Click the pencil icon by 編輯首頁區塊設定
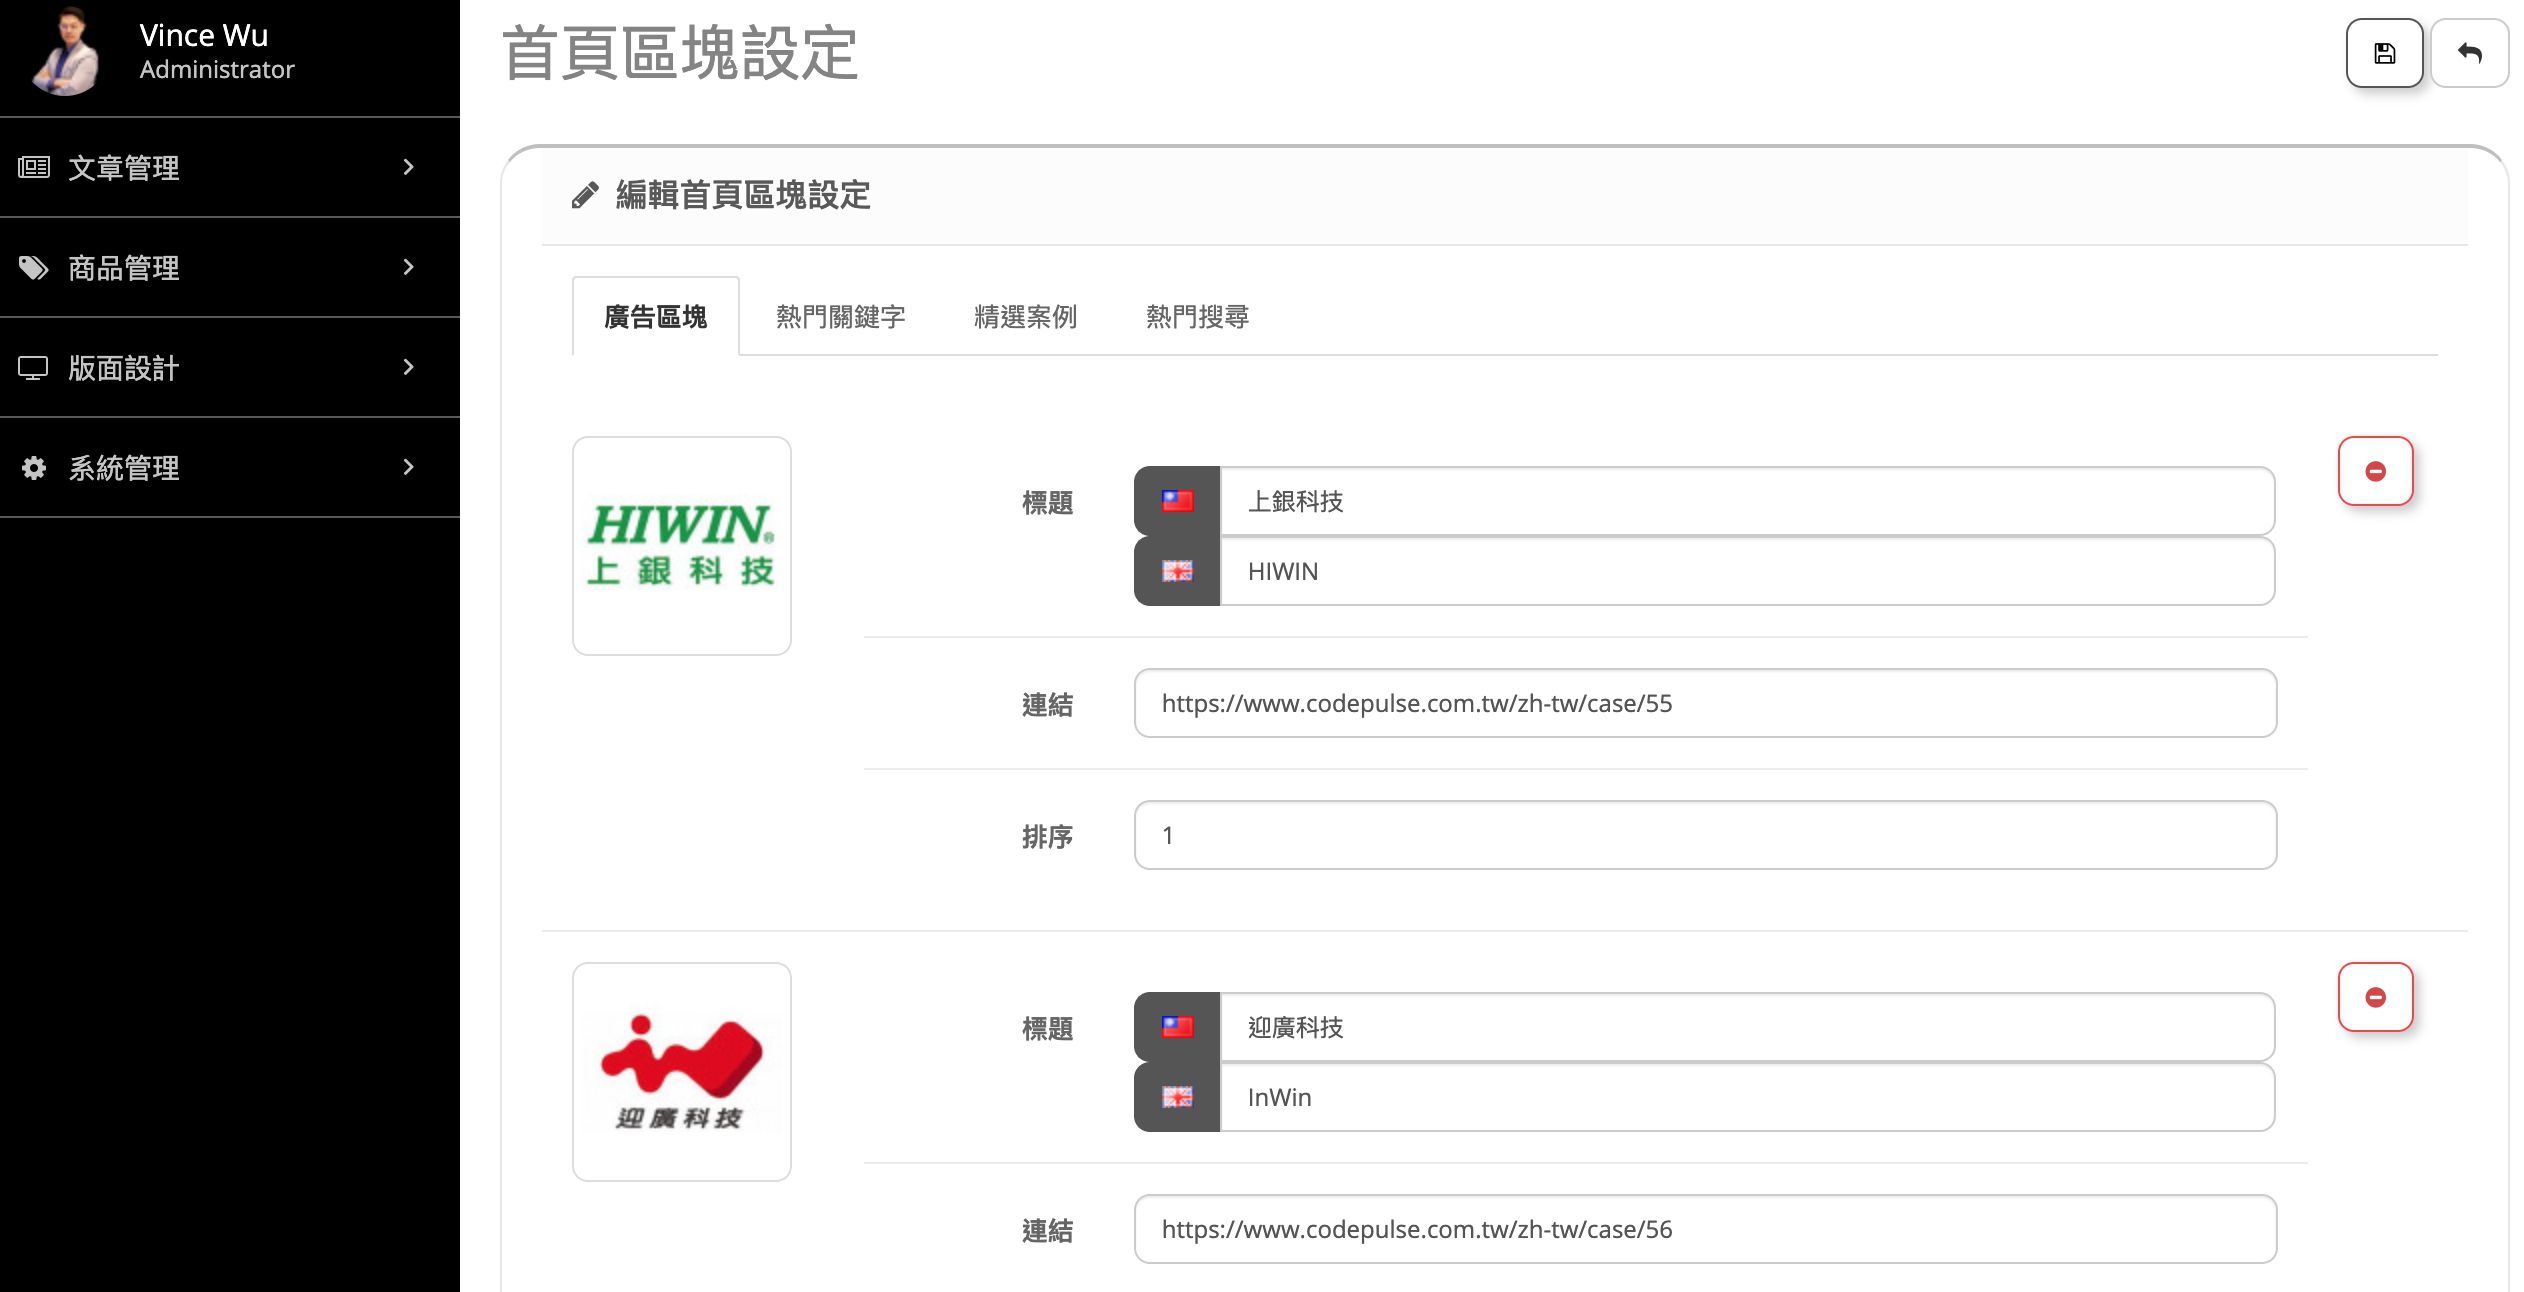The image size is (2524, 1292). [x=585, y=195]
